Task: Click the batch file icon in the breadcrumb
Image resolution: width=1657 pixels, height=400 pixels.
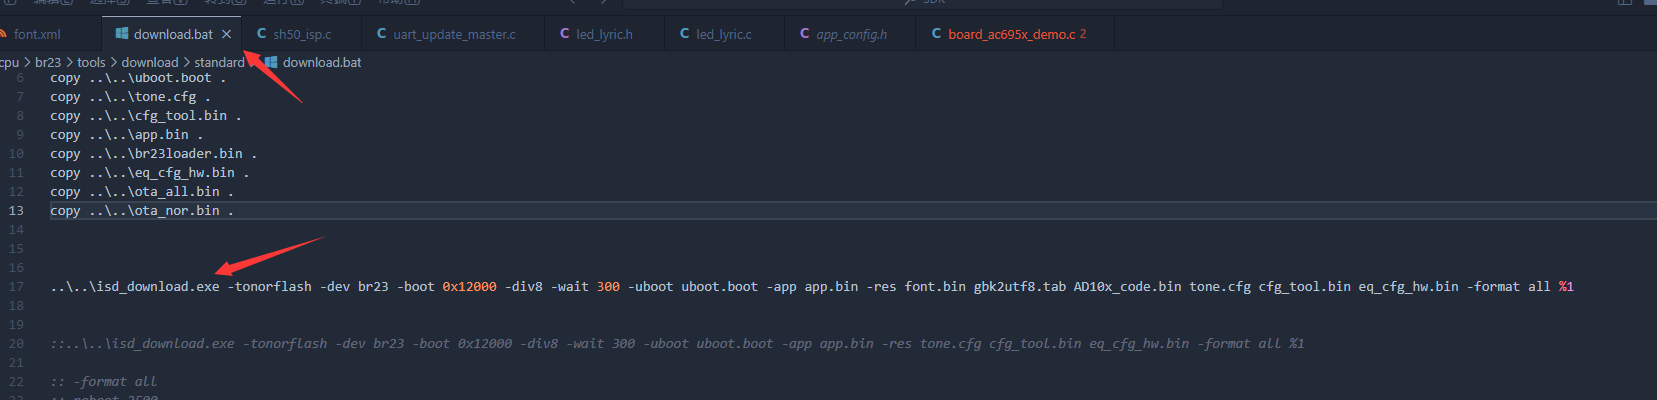Action: [271, 62]
